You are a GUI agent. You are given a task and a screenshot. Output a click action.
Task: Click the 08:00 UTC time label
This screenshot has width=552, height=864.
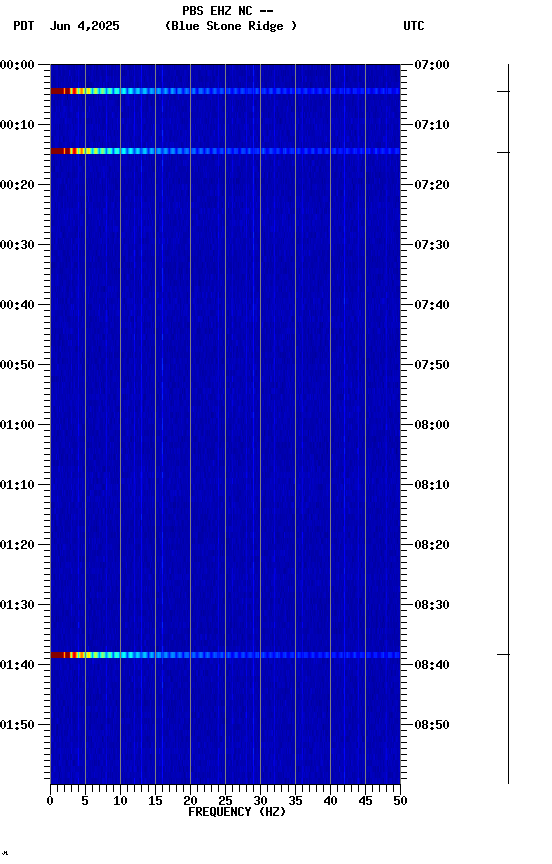click(x=432, y=425)
